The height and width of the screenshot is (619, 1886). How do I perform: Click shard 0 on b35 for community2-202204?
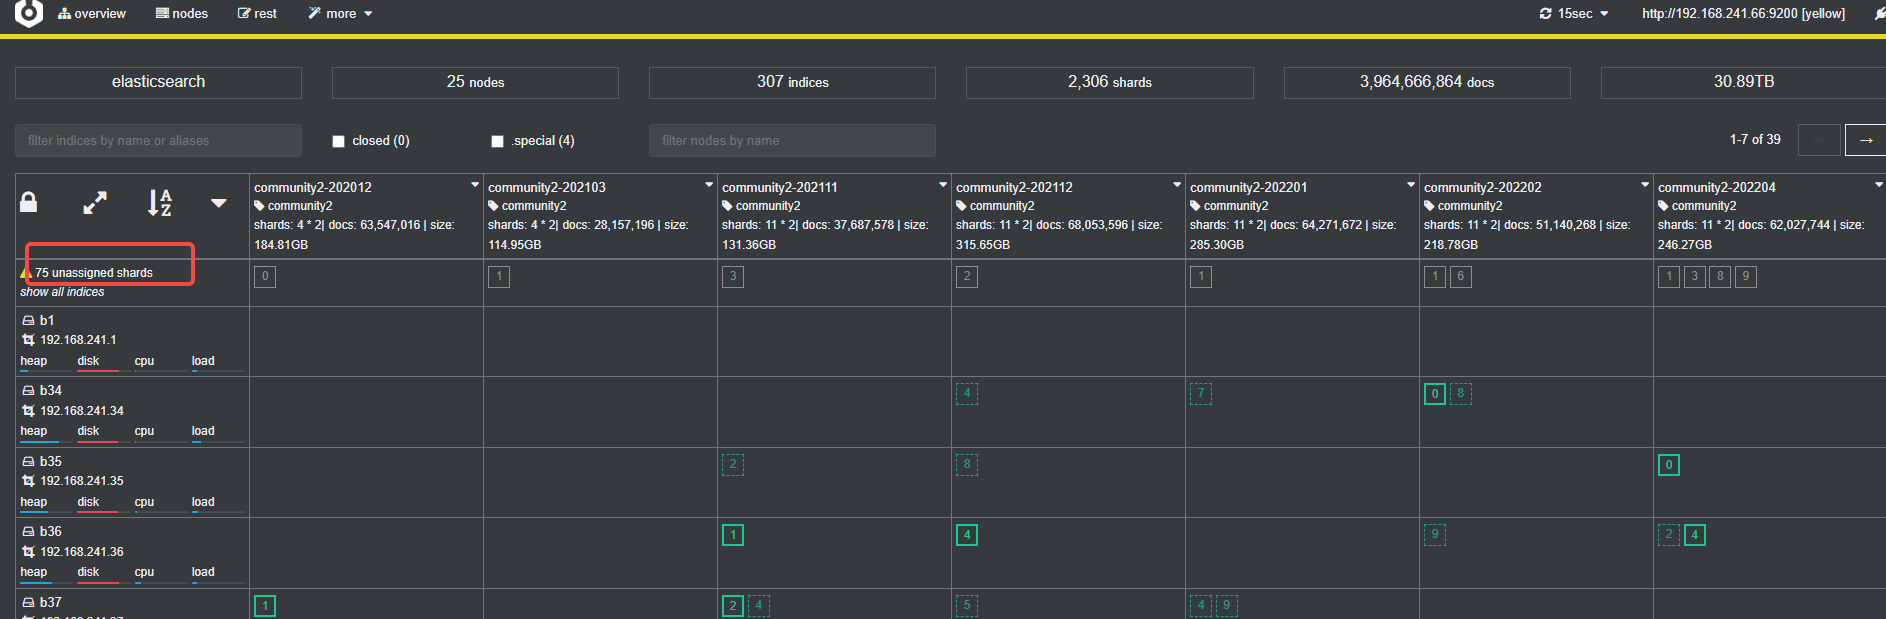pyautogui.click(x=1669, y=465)
